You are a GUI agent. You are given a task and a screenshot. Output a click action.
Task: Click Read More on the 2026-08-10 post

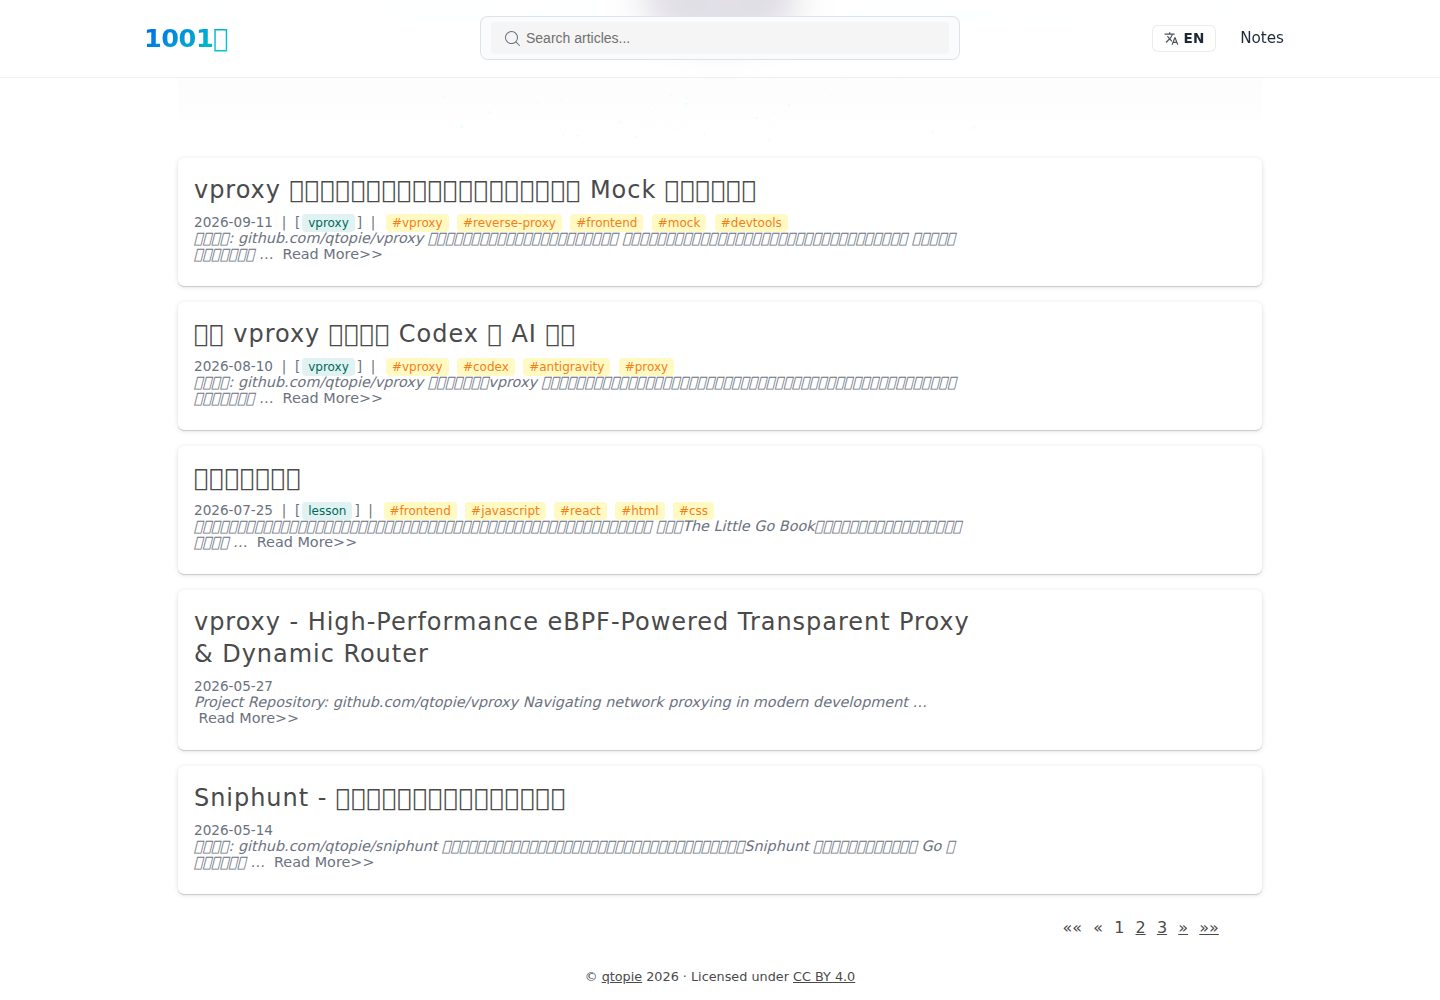[x=332, y=399]
